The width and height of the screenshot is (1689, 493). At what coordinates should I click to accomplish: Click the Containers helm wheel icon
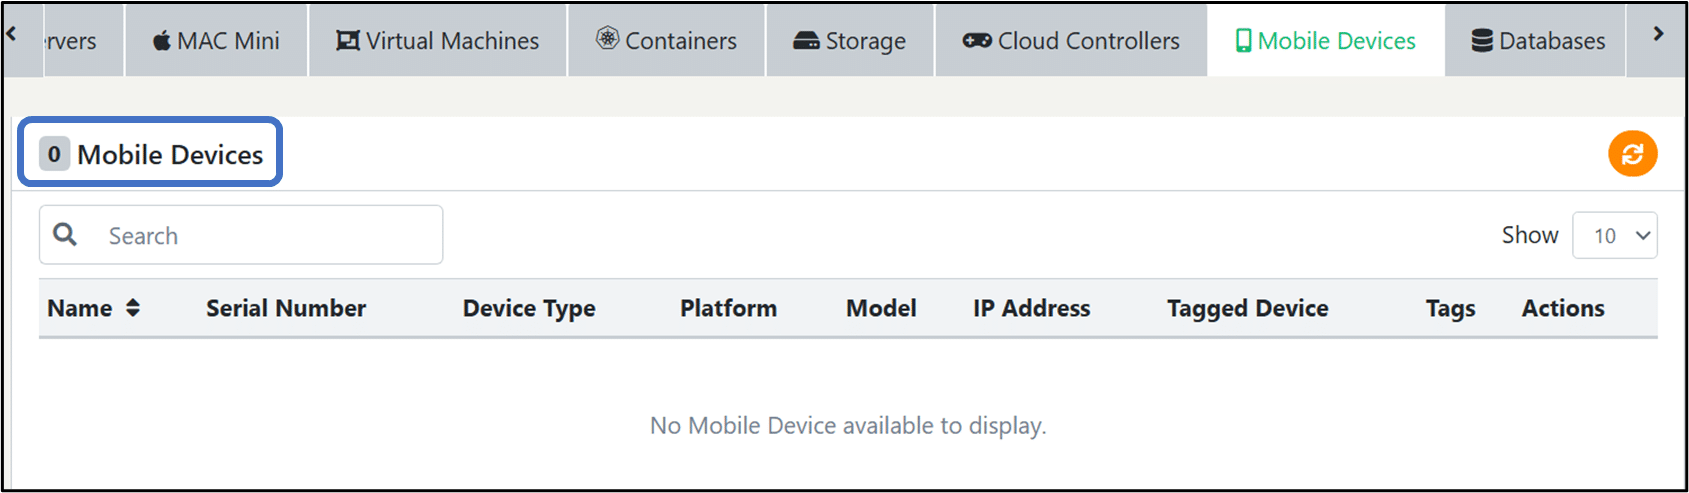pos(607,39)
